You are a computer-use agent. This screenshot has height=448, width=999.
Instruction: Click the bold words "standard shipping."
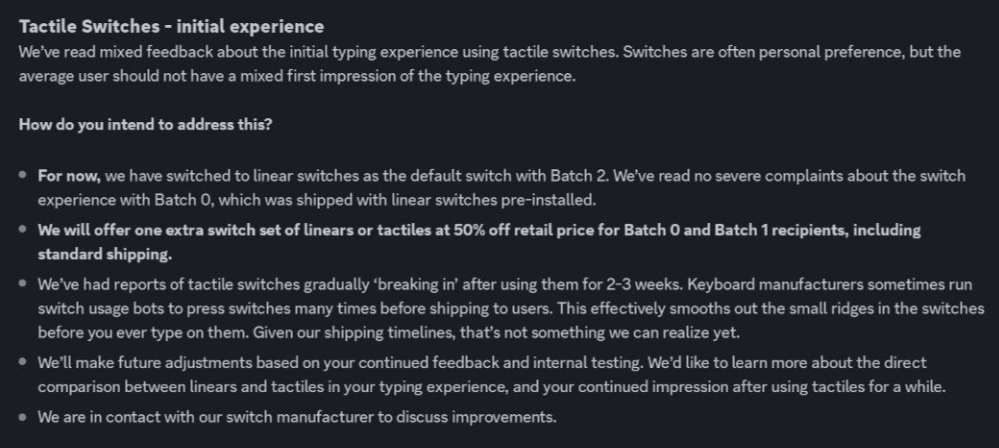[104, 254]
